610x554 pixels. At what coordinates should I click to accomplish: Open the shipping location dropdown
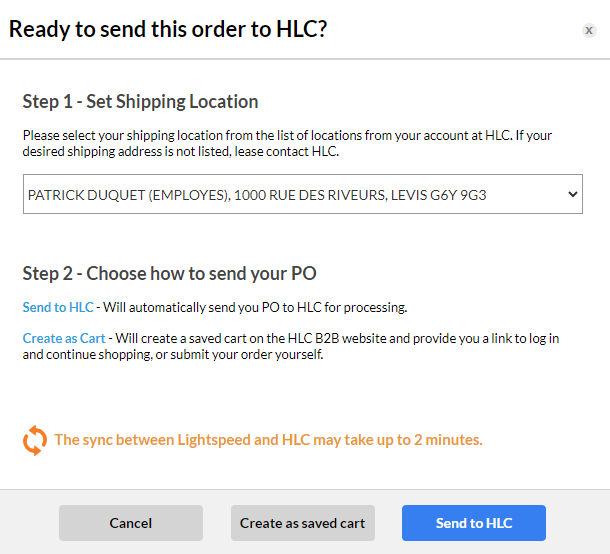(x=302, y=194)
